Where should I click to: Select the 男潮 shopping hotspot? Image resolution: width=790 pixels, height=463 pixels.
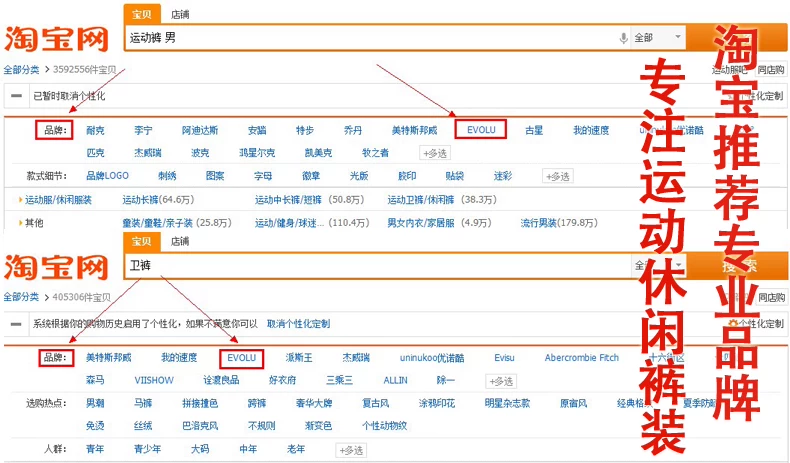[x=95, y=404]
